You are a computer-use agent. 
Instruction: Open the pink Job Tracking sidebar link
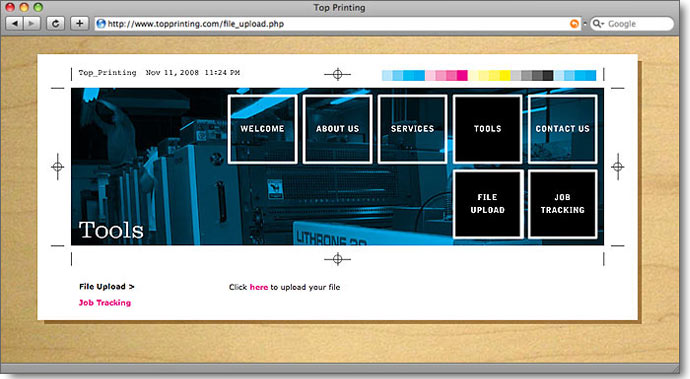105,303
